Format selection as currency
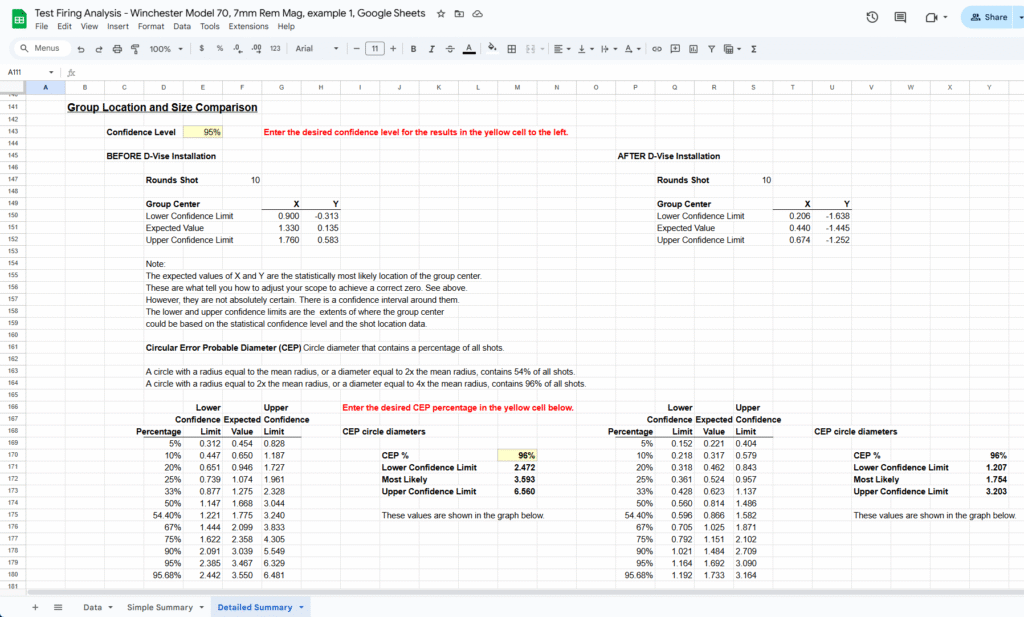1024x617 pixels. point(200,47)
